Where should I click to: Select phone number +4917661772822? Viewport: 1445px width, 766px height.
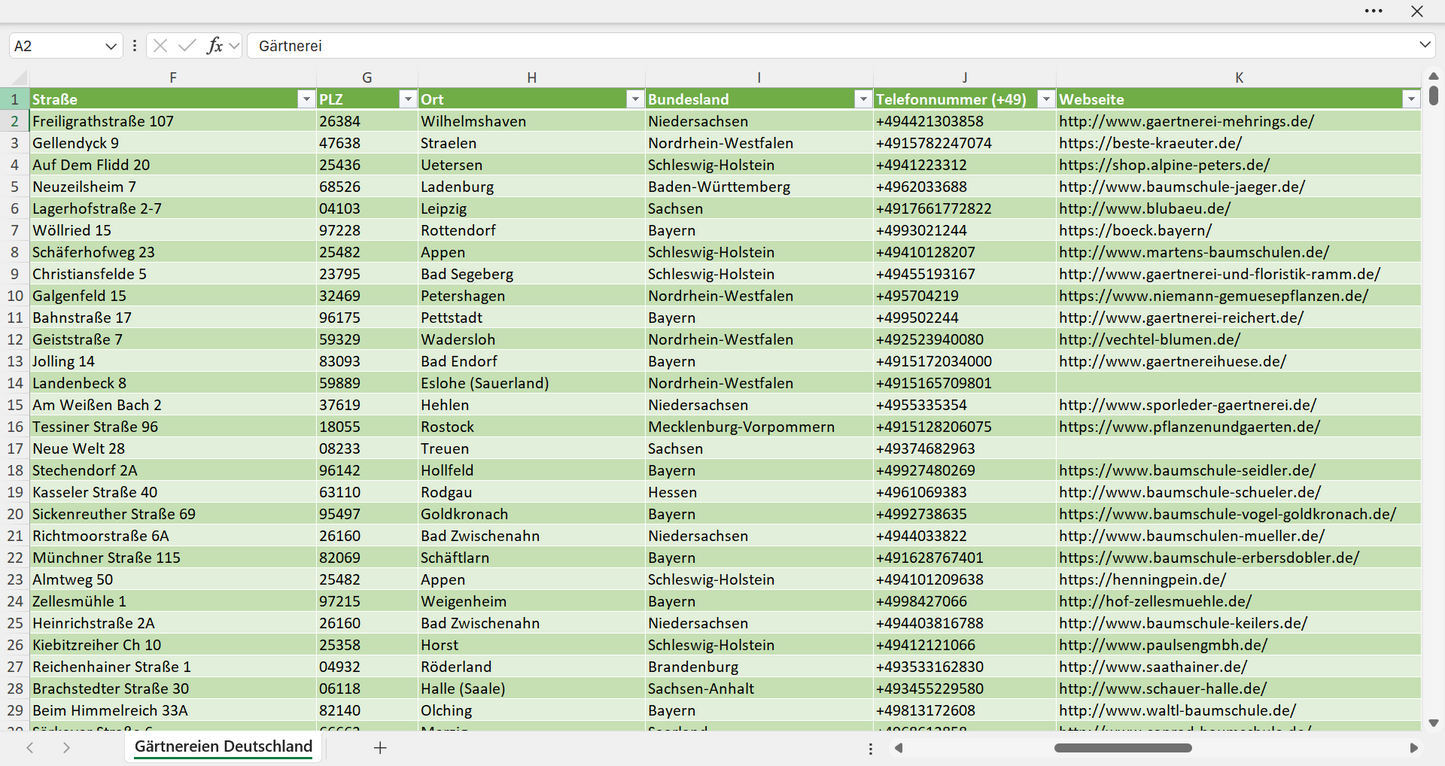965,208
